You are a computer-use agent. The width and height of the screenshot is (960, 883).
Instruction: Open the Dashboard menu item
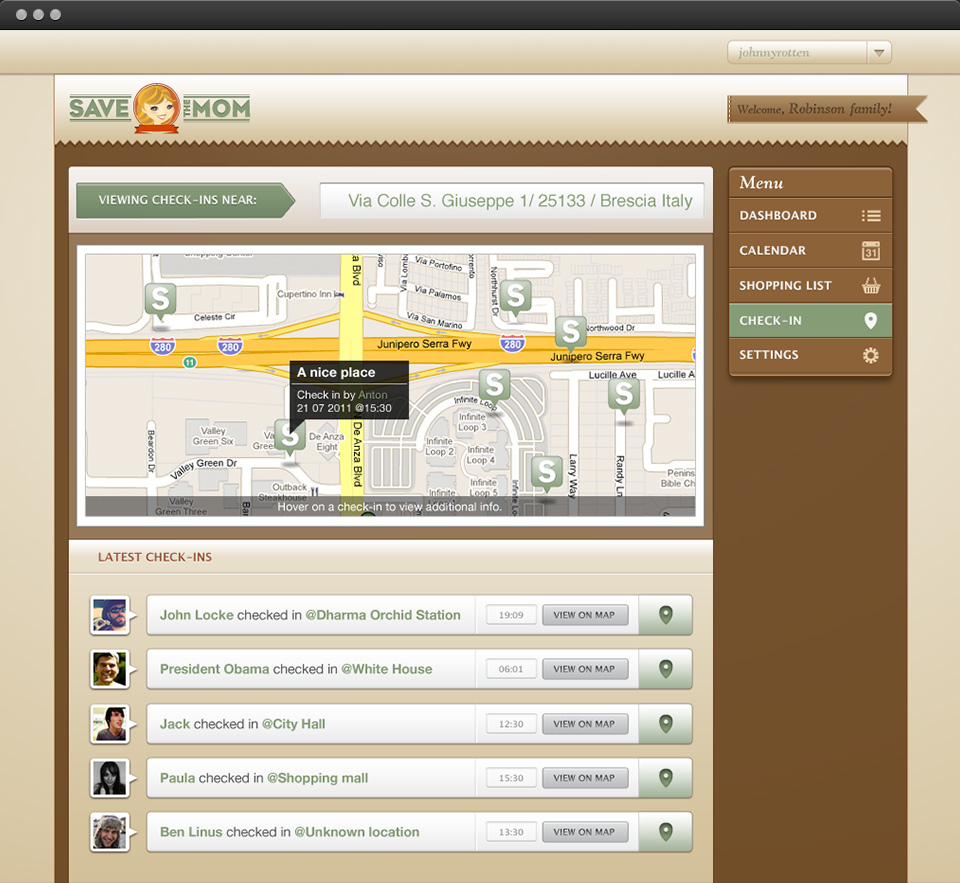(x=810, y=216)
